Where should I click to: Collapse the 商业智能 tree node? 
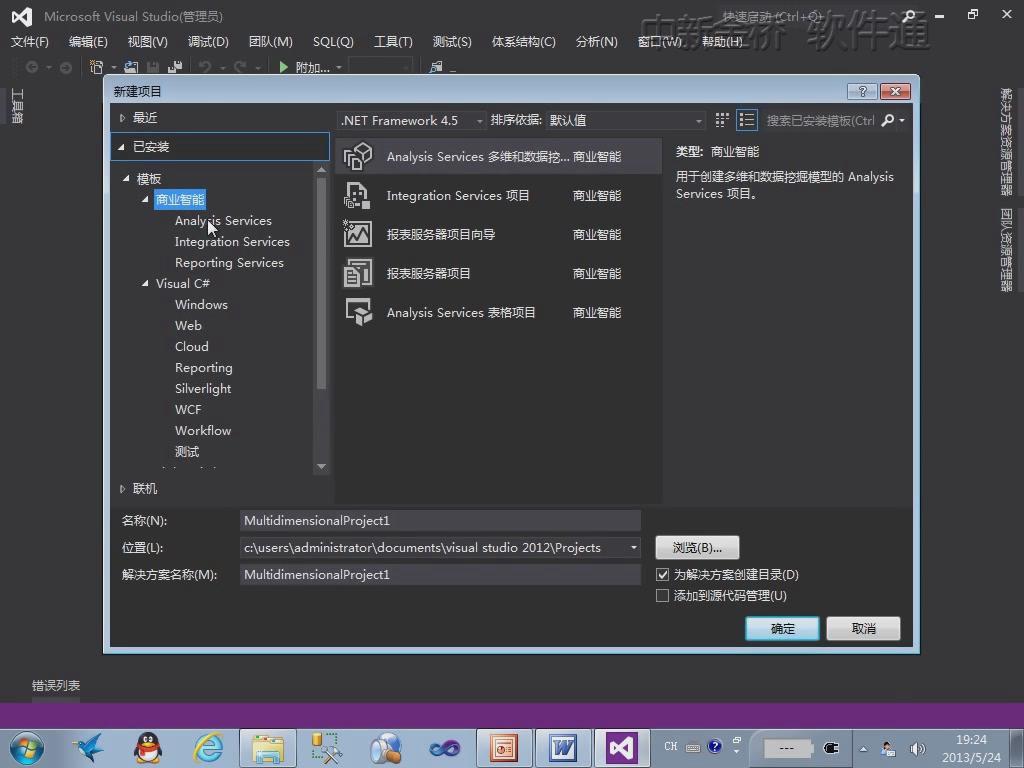point(145,199)
